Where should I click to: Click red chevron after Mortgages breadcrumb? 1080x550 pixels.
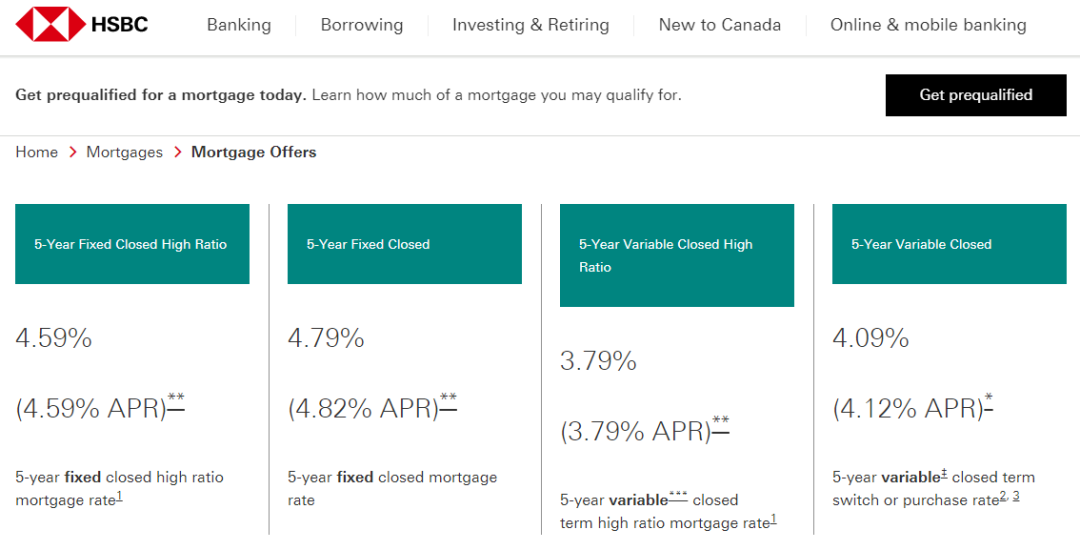pos(177,152)
